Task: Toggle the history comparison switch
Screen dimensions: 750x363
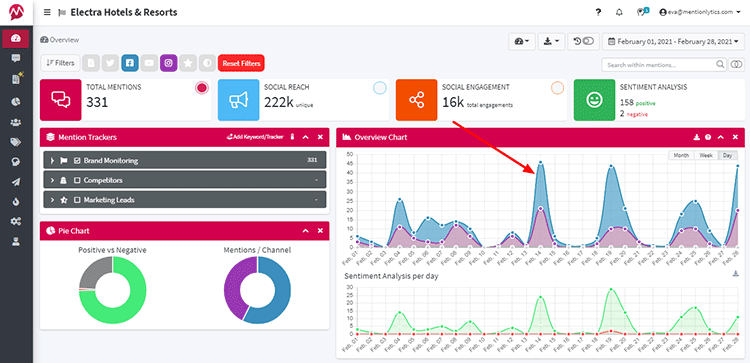Action: pos(584,42)
